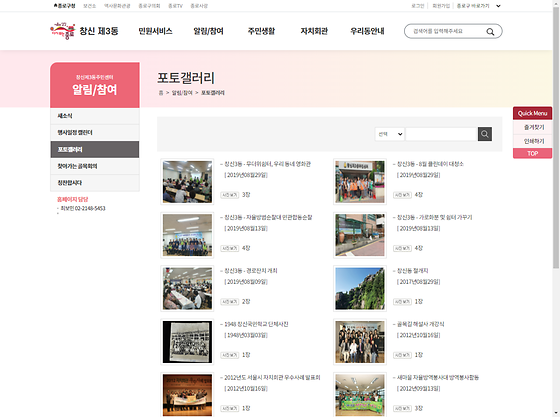The height and width of the screenshot is (417, 560).
Task: Open thumbnail of 골목길 해설사 개강식
Action: click(360, 342)
